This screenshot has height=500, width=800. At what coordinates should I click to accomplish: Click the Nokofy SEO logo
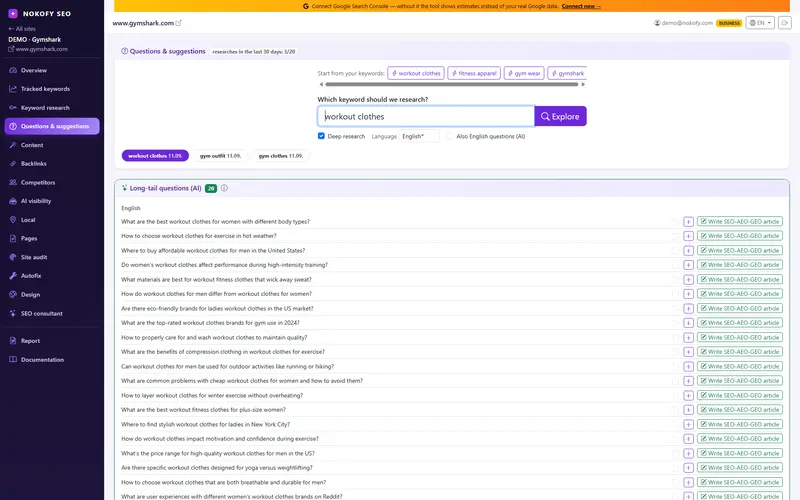pos(40,14)
